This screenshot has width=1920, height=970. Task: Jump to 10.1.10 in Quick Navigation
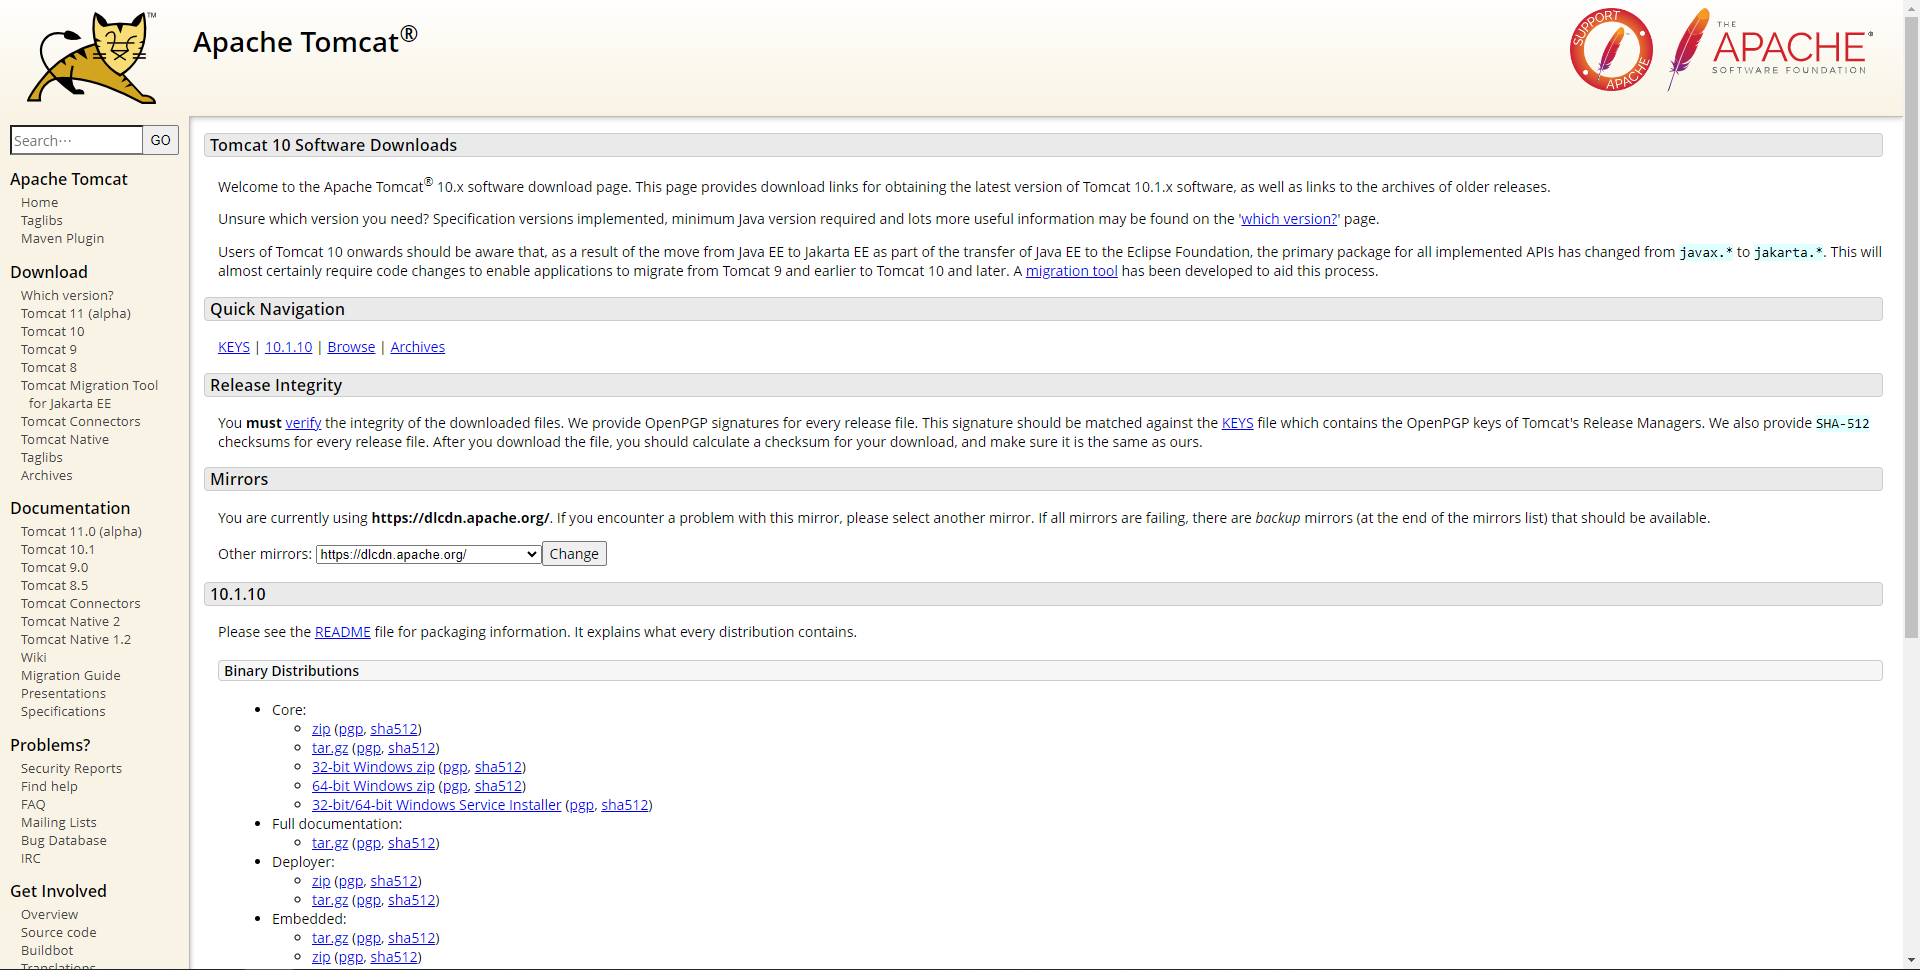(288, 347)
